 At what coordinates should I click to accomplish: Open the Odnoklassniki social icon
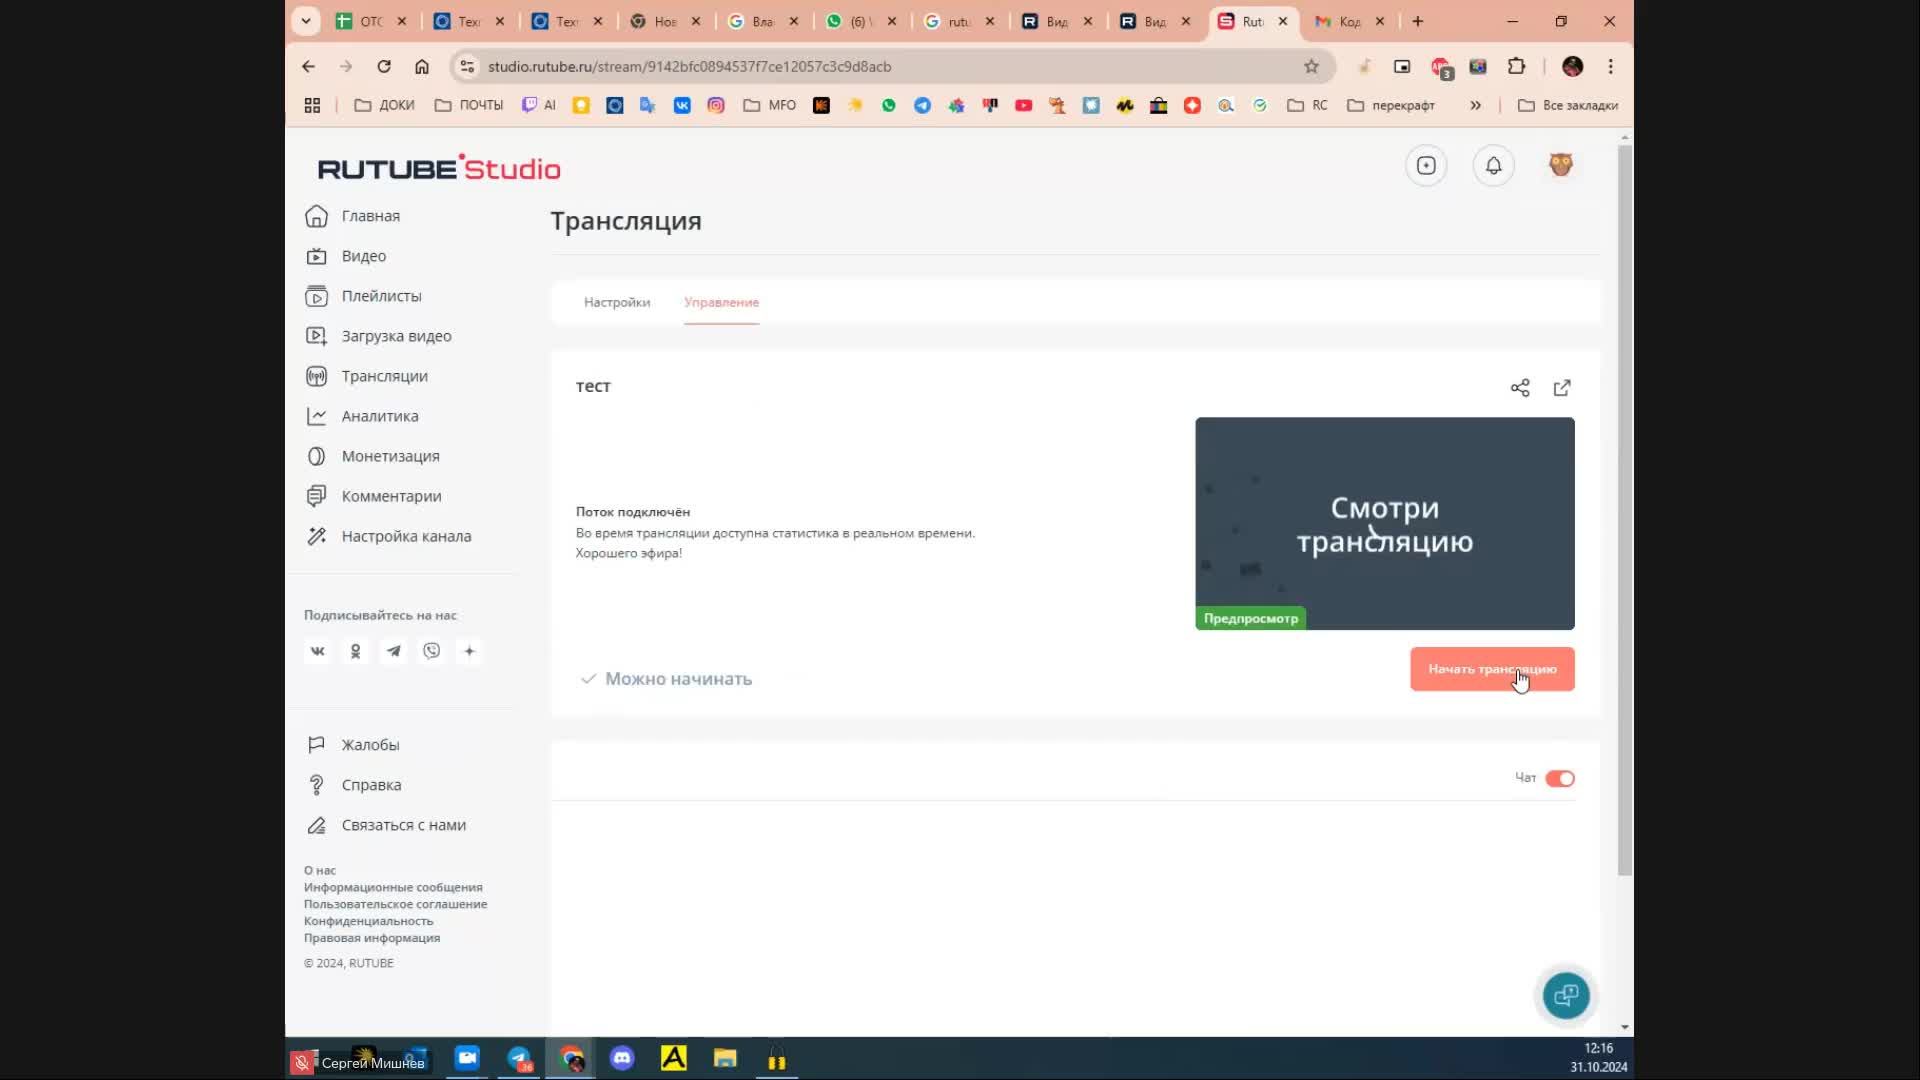[x=355, y=651]
